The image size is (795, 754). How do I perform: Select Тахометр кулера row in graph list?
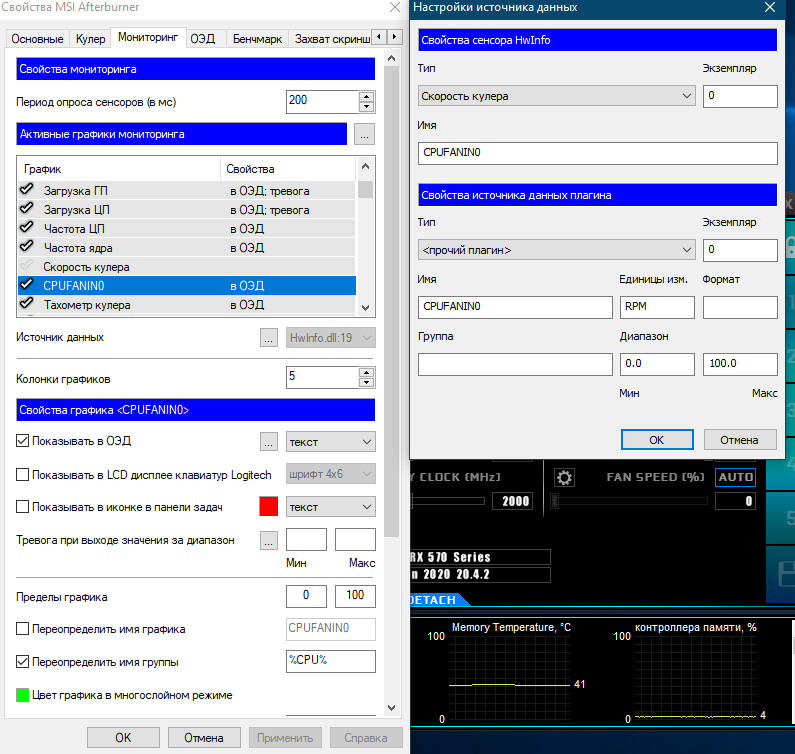(x=187, y=305)
